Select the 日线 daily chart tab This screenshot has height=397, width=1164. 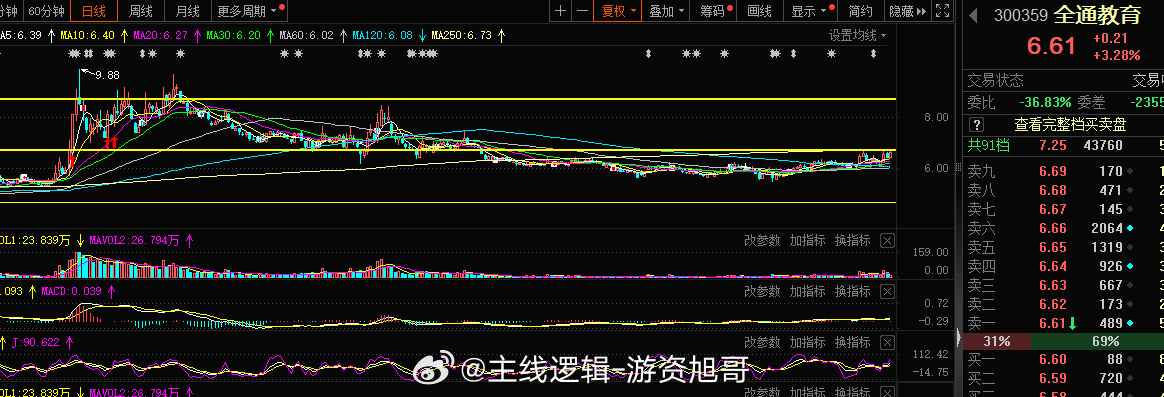click(x=94, y=11)
